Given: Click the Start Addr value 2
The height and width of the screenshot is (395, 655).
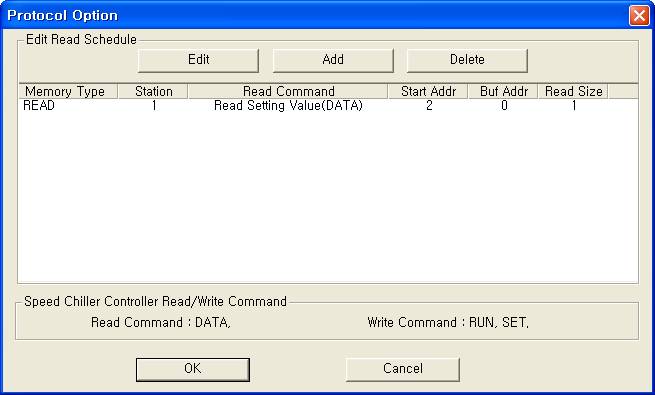Looking at the screenshot, I should pos(429,106).
